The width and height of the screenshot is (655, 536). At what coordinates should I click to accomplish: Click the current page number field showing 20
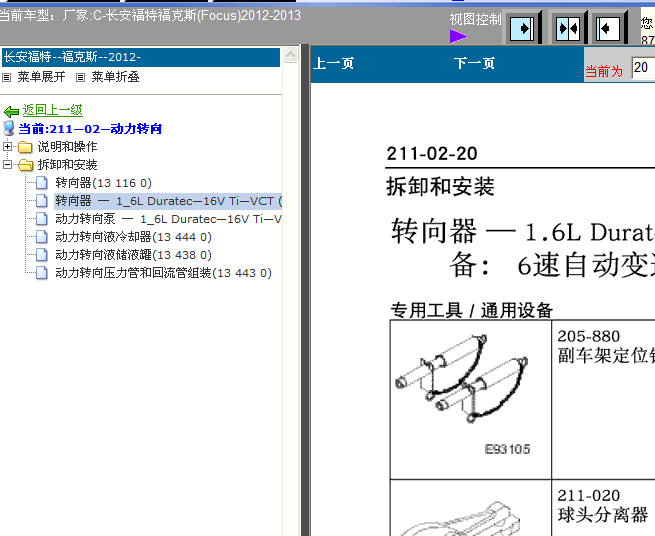643,68
